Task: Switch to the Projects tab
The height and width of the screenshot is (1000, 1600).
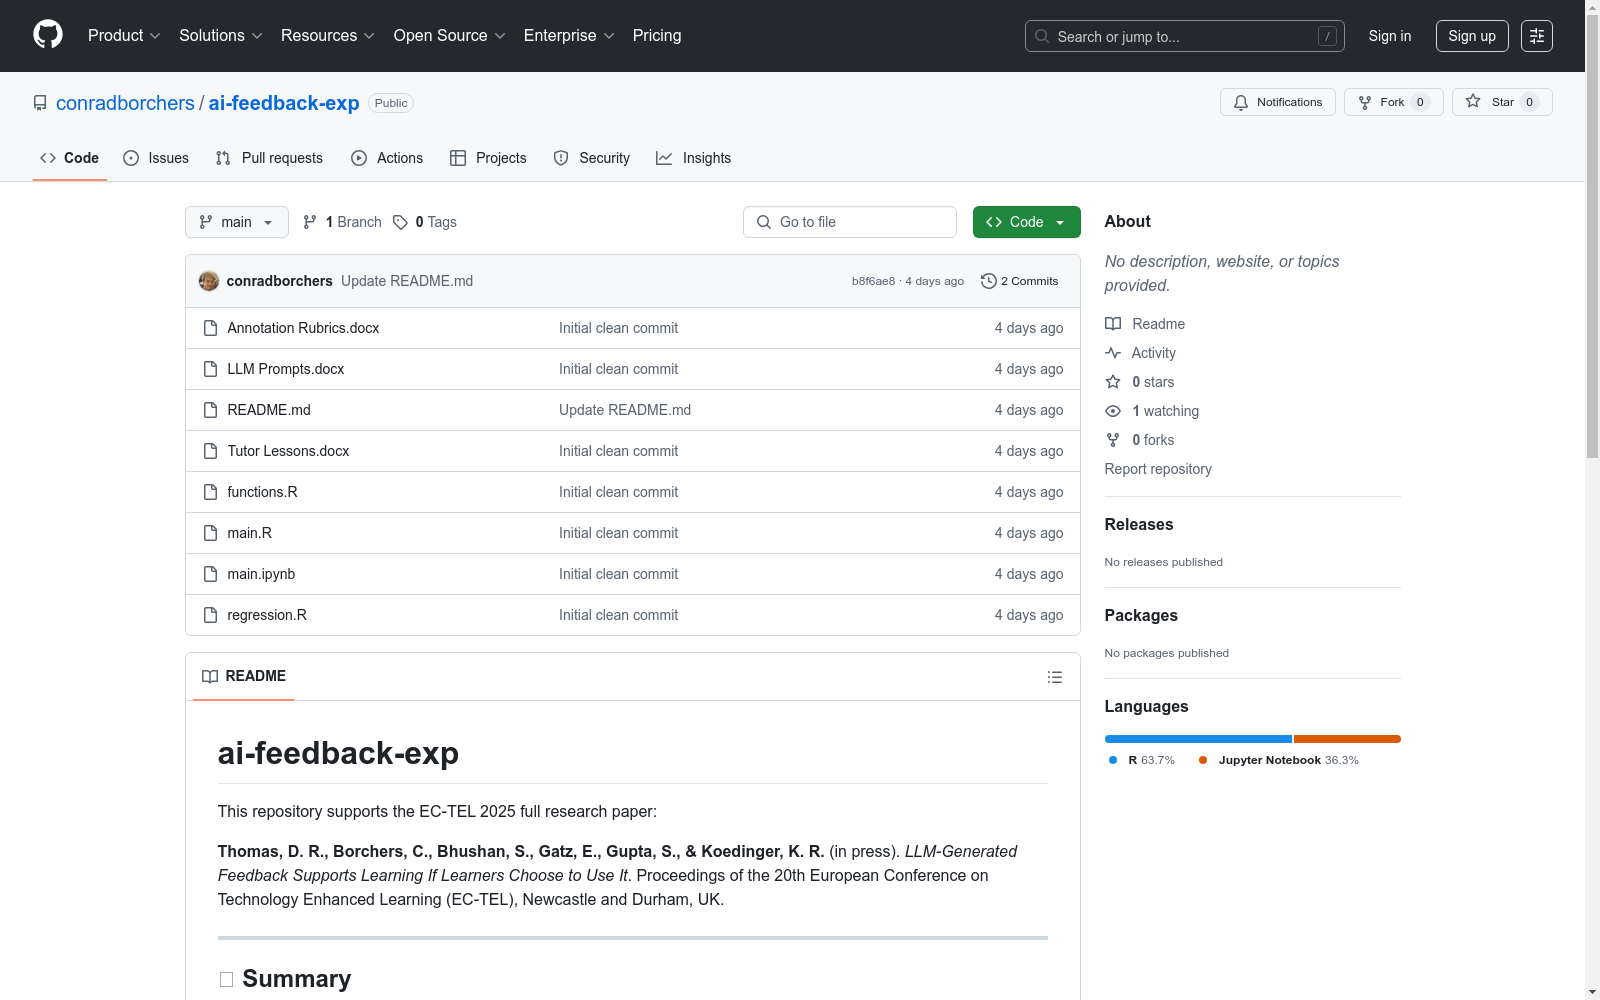Action: 488,158
